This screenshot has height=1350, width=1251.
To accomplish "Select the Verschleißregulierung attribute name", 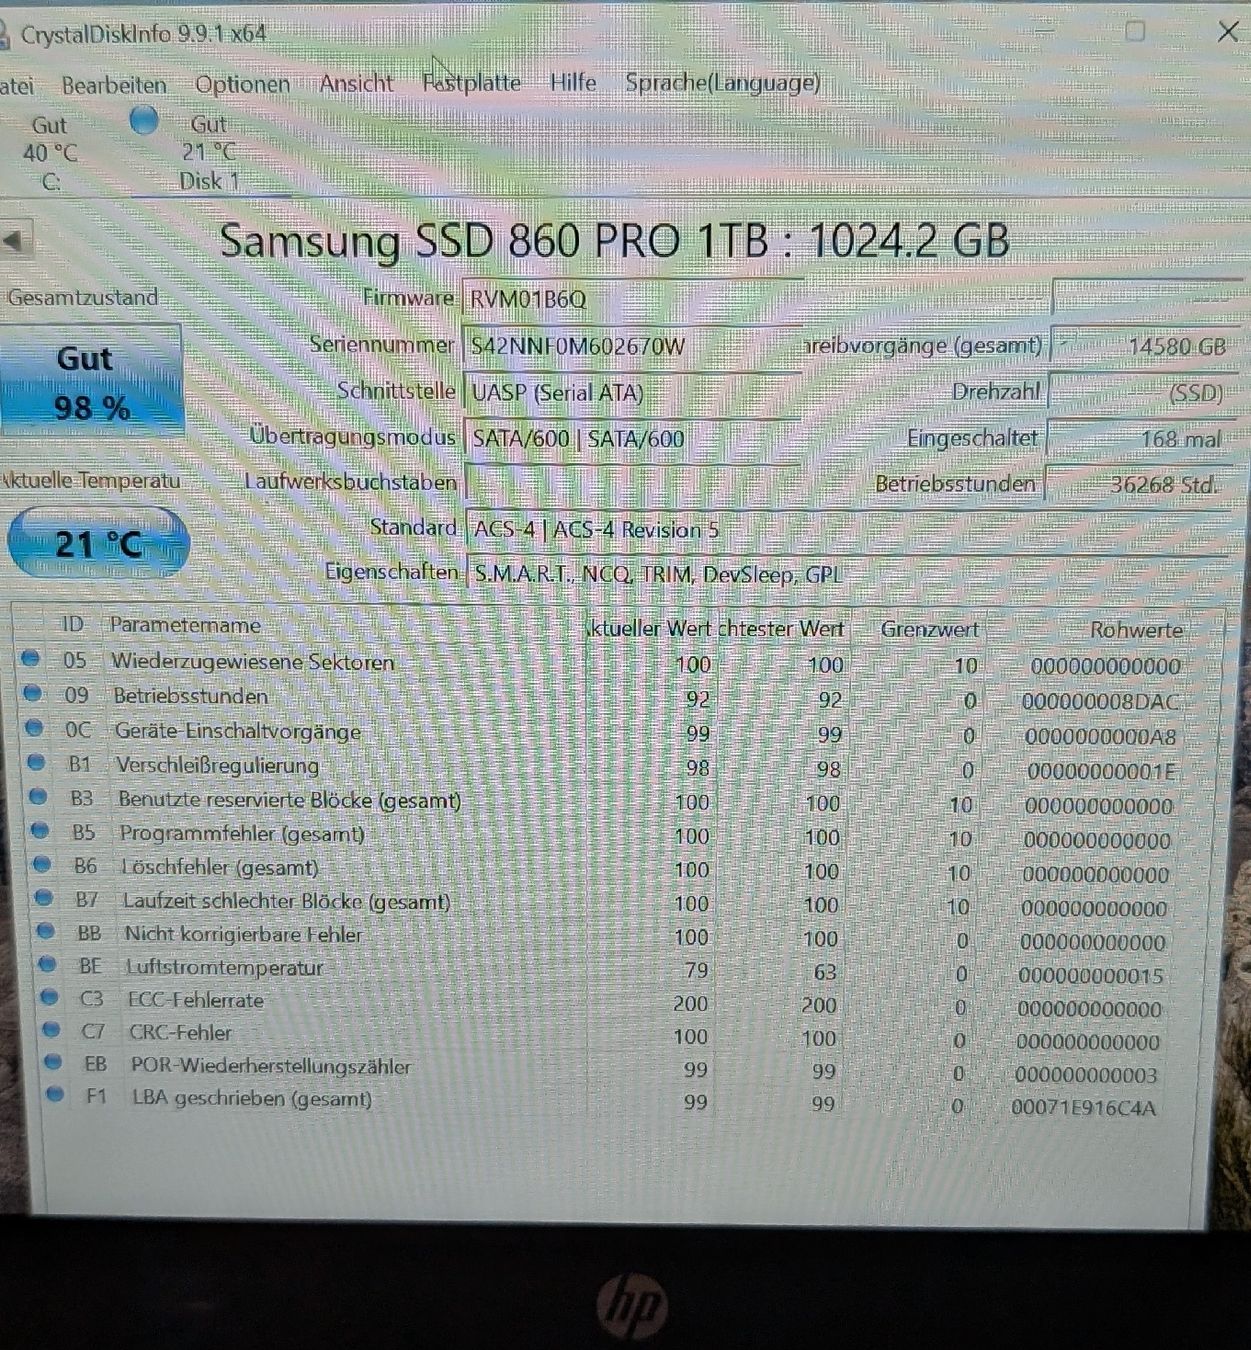I will (217, 765).
